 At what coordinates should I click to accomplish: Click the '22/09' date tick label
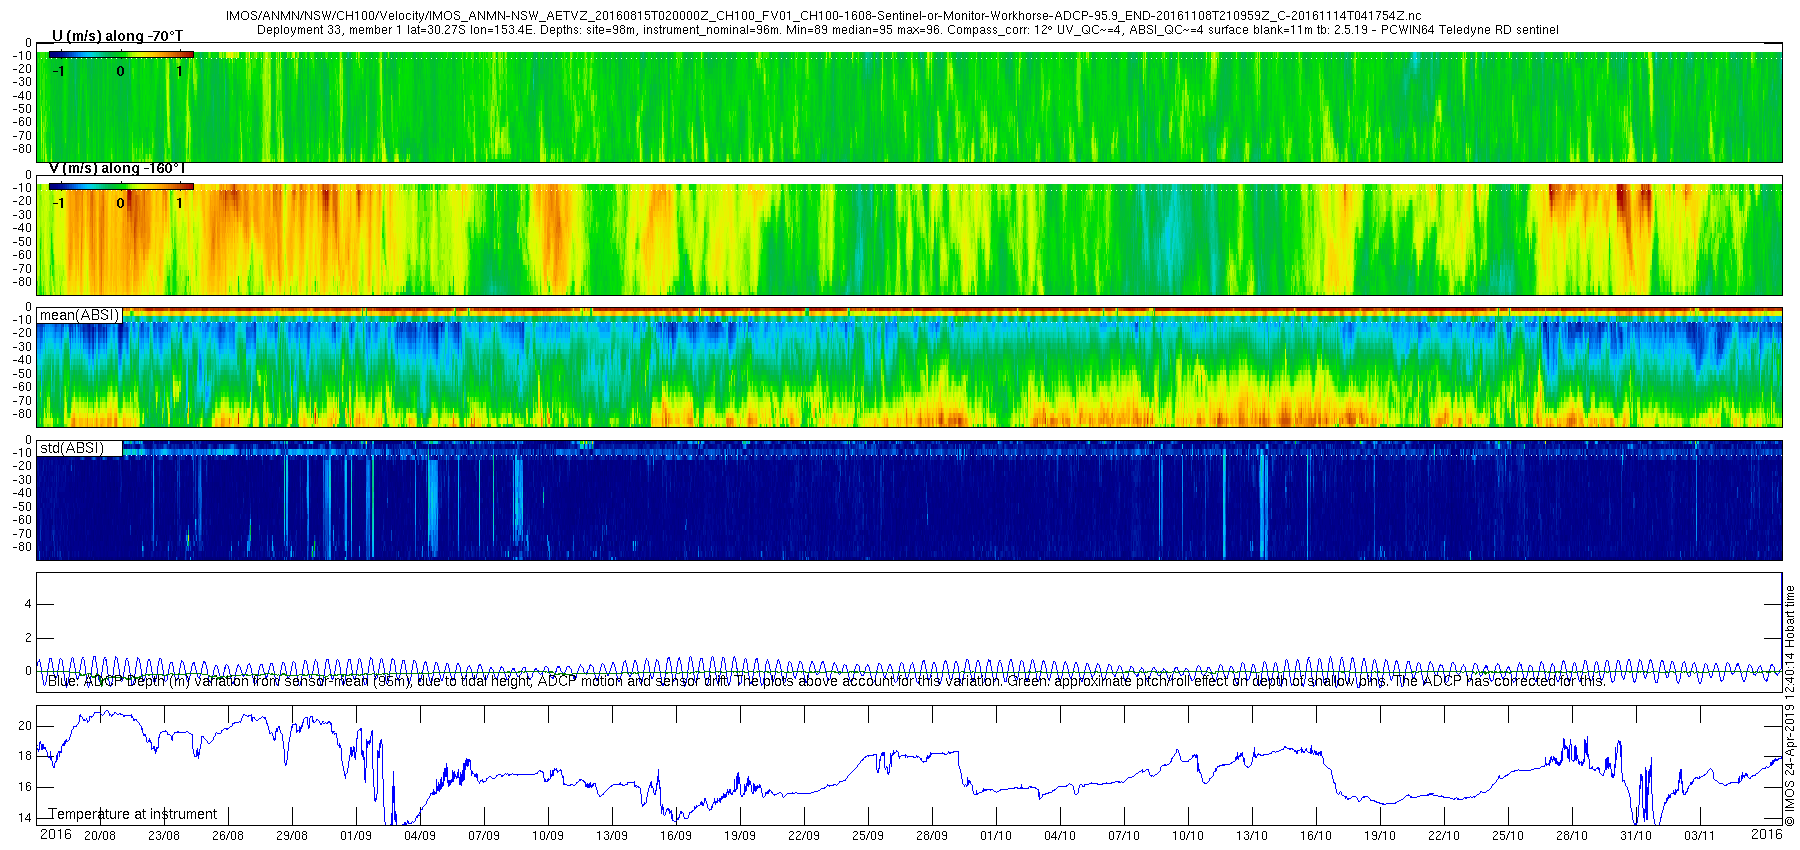(804, 836)
